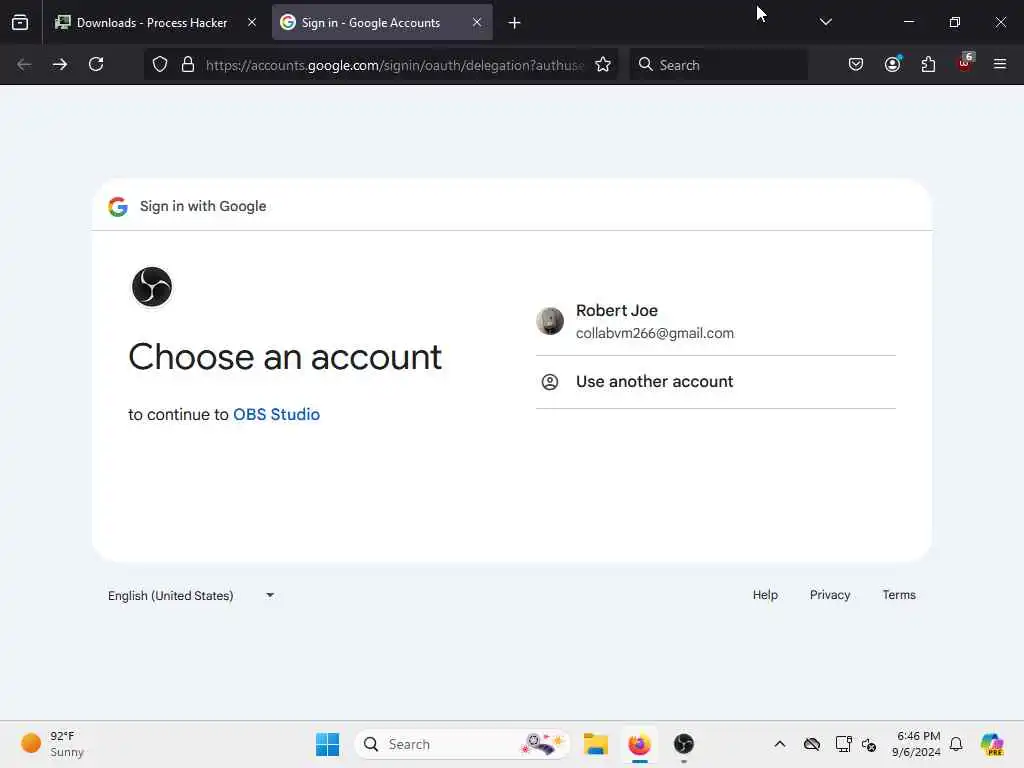Open the Extensions puzzle icon
This screenshot has width=1024, height=768.
pos(928,64)
